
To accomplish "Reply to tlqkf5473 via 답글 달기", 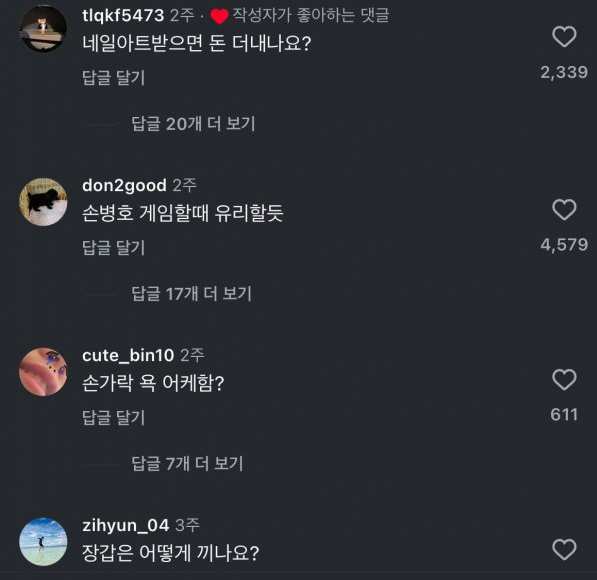I will 113,78.
